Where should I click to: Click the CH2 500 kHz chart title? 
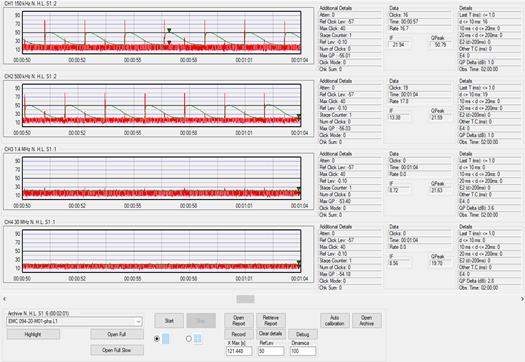click(30, 76)
